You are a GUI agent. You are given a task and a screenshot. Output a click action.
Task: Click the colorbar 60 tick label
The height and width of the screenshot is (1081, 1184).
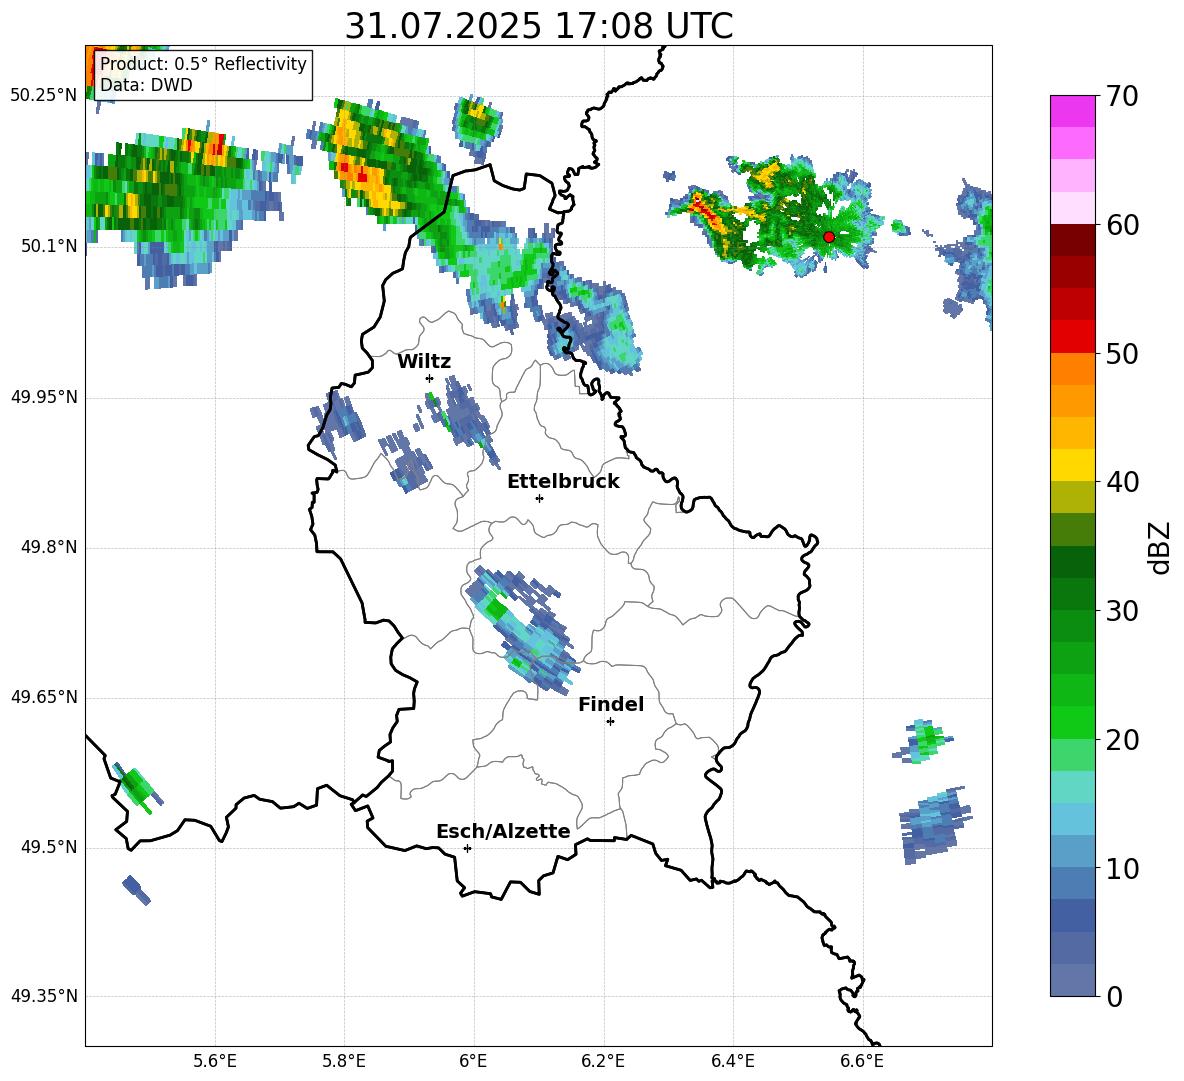pyautogui.click(x=1122, y=225)
